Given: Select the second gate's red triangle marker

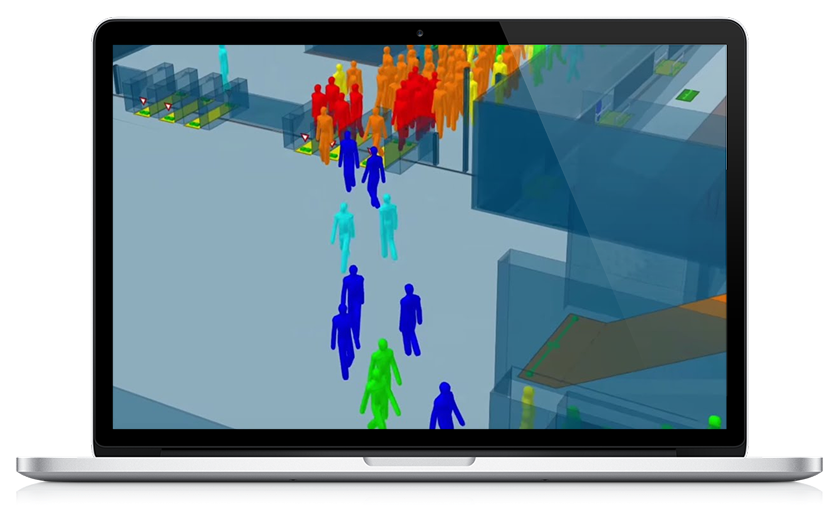Looking at the screenshot, I should (168, 106).
